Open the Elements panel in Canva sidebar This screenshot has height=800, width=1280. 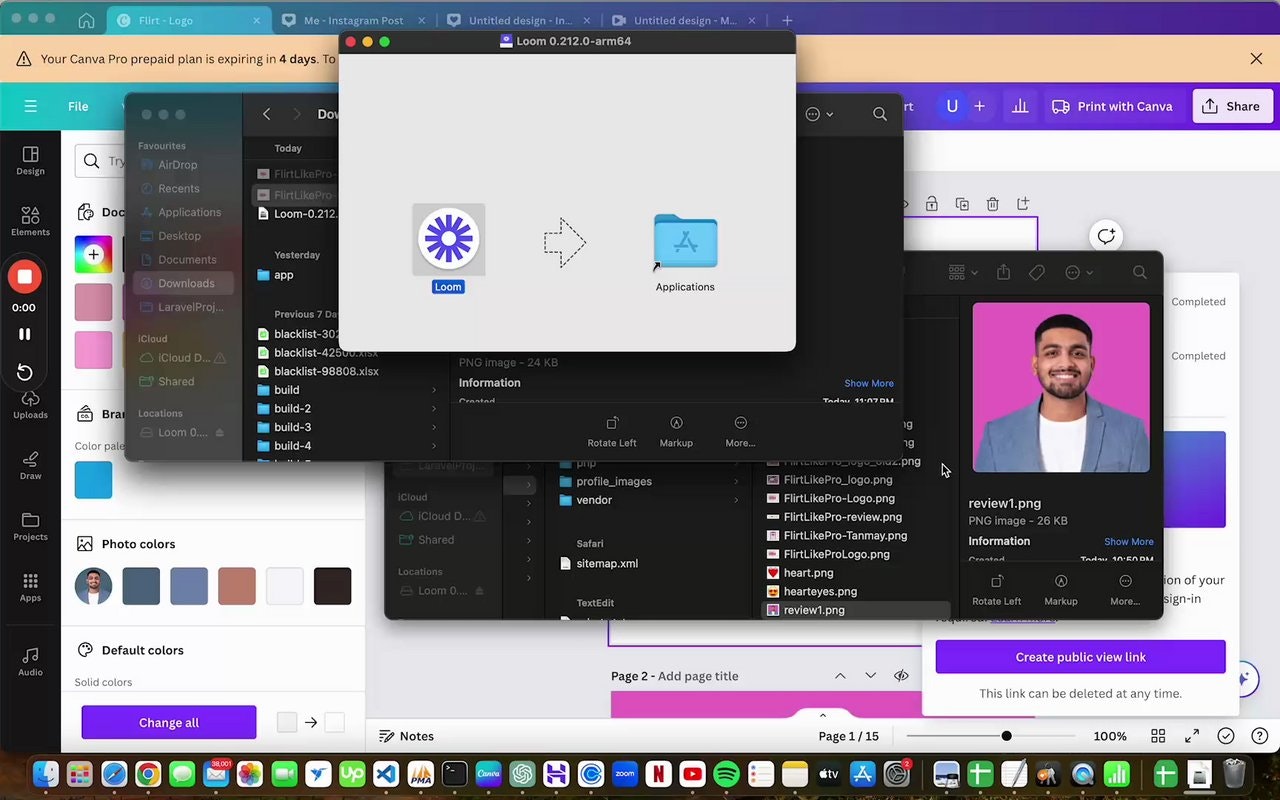(30, 221)
